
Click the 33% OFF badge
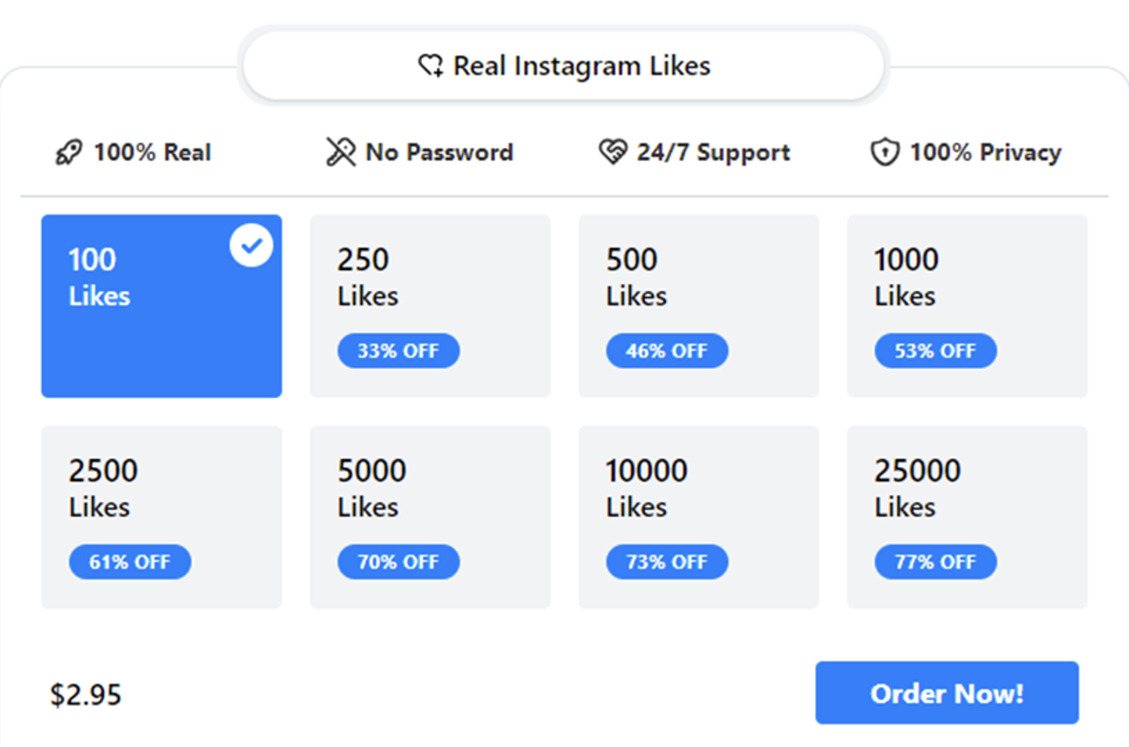click(398, 351)
